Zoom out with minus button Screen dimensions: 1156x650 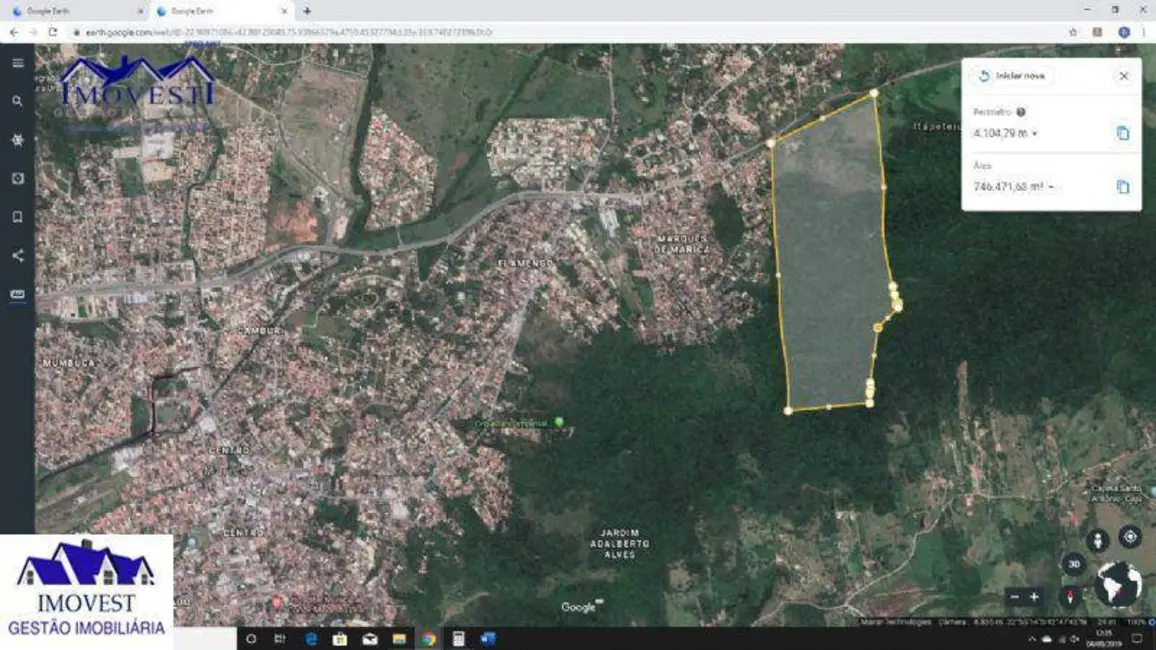[1015, 597]
